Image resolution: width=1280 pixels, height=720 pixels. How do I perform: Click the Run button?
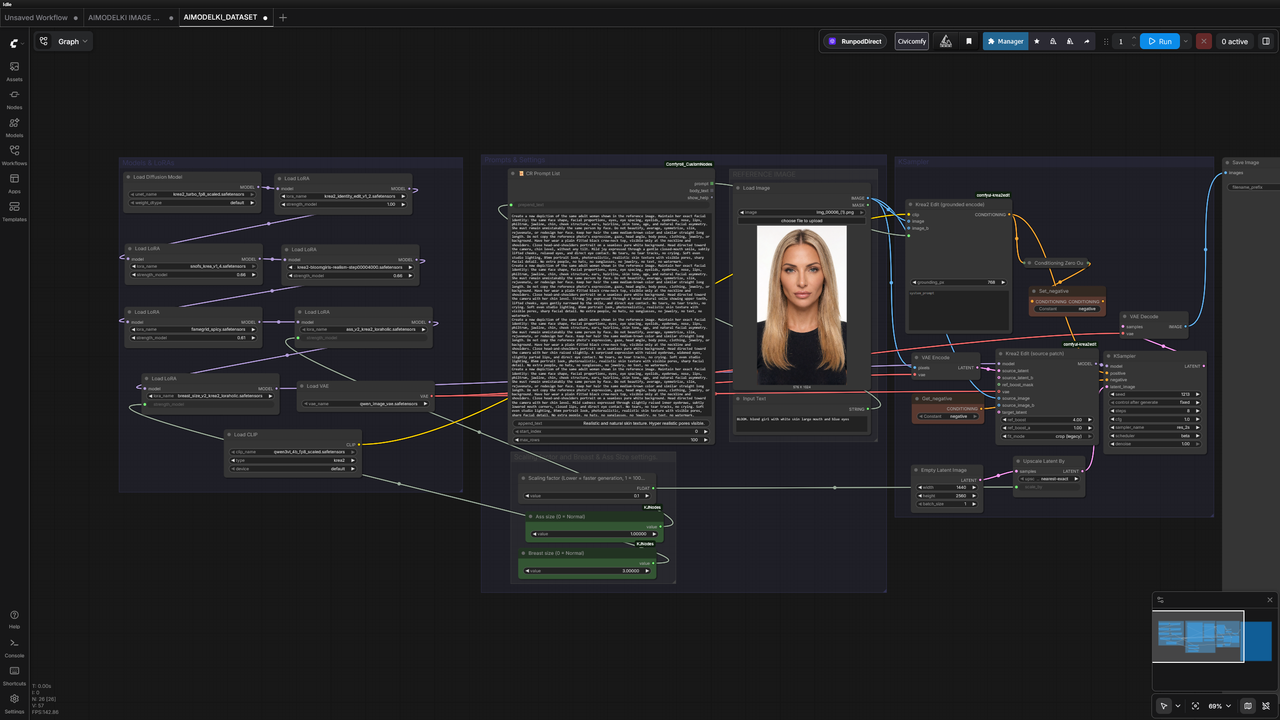pos(1160,41)
